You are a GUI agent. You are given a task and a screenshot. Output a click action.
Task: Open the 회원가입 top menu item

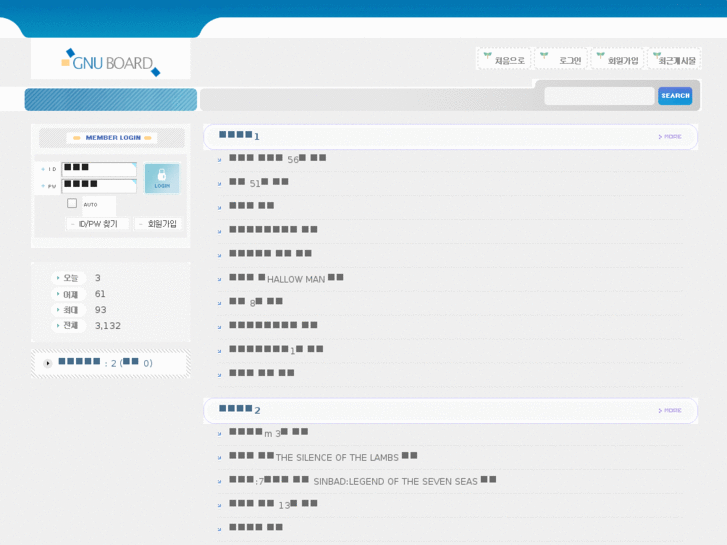pyautogui.click(x=617, y=59)
